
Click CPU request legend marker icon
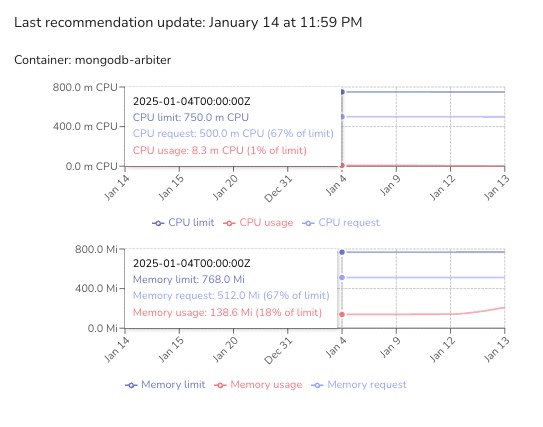point(308,223)
